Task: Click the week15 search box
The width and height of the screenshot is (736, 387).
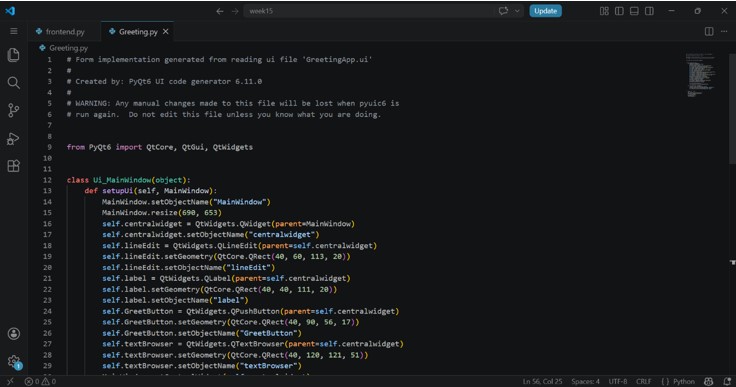Action: (368, 11)
